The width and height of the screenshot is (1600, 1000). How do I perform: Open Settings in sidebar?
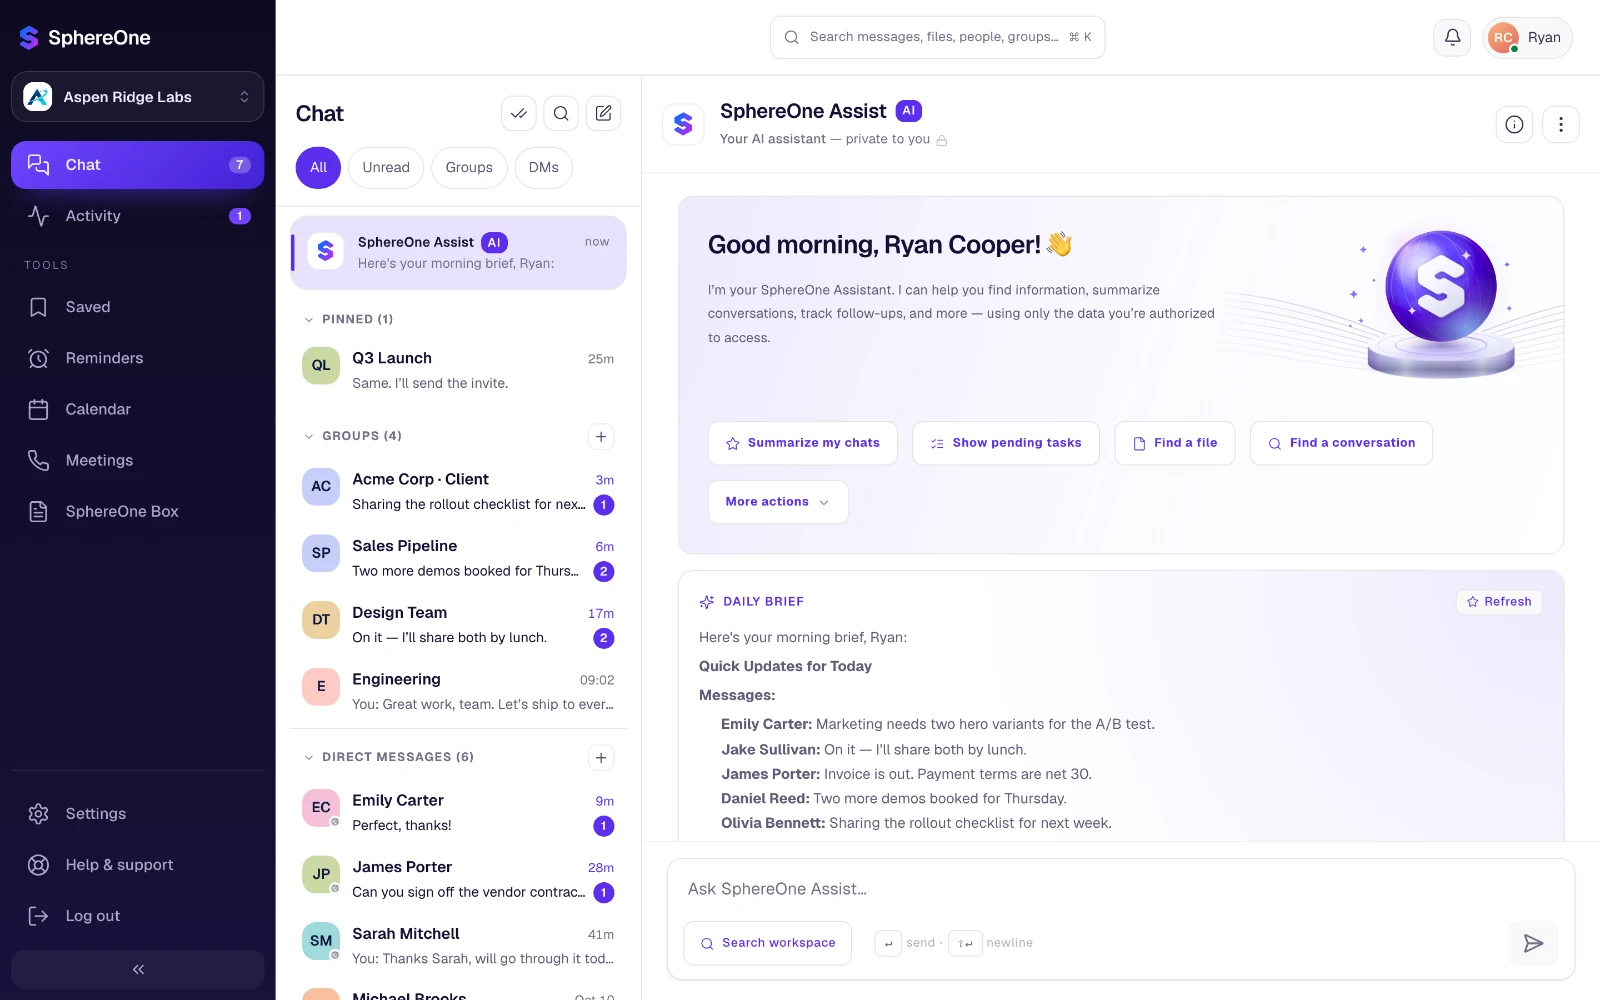[138, 814]
